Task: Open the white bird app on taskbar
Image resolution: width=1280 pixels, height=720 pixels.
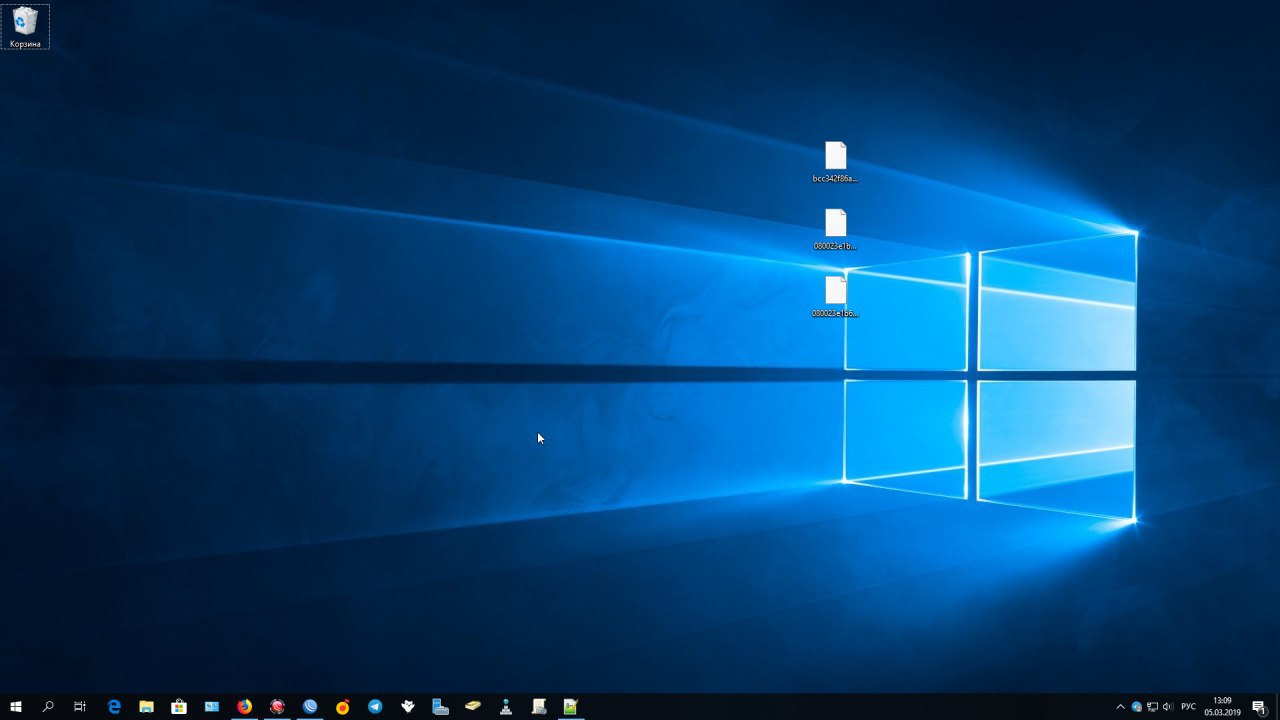Action: 408,707
